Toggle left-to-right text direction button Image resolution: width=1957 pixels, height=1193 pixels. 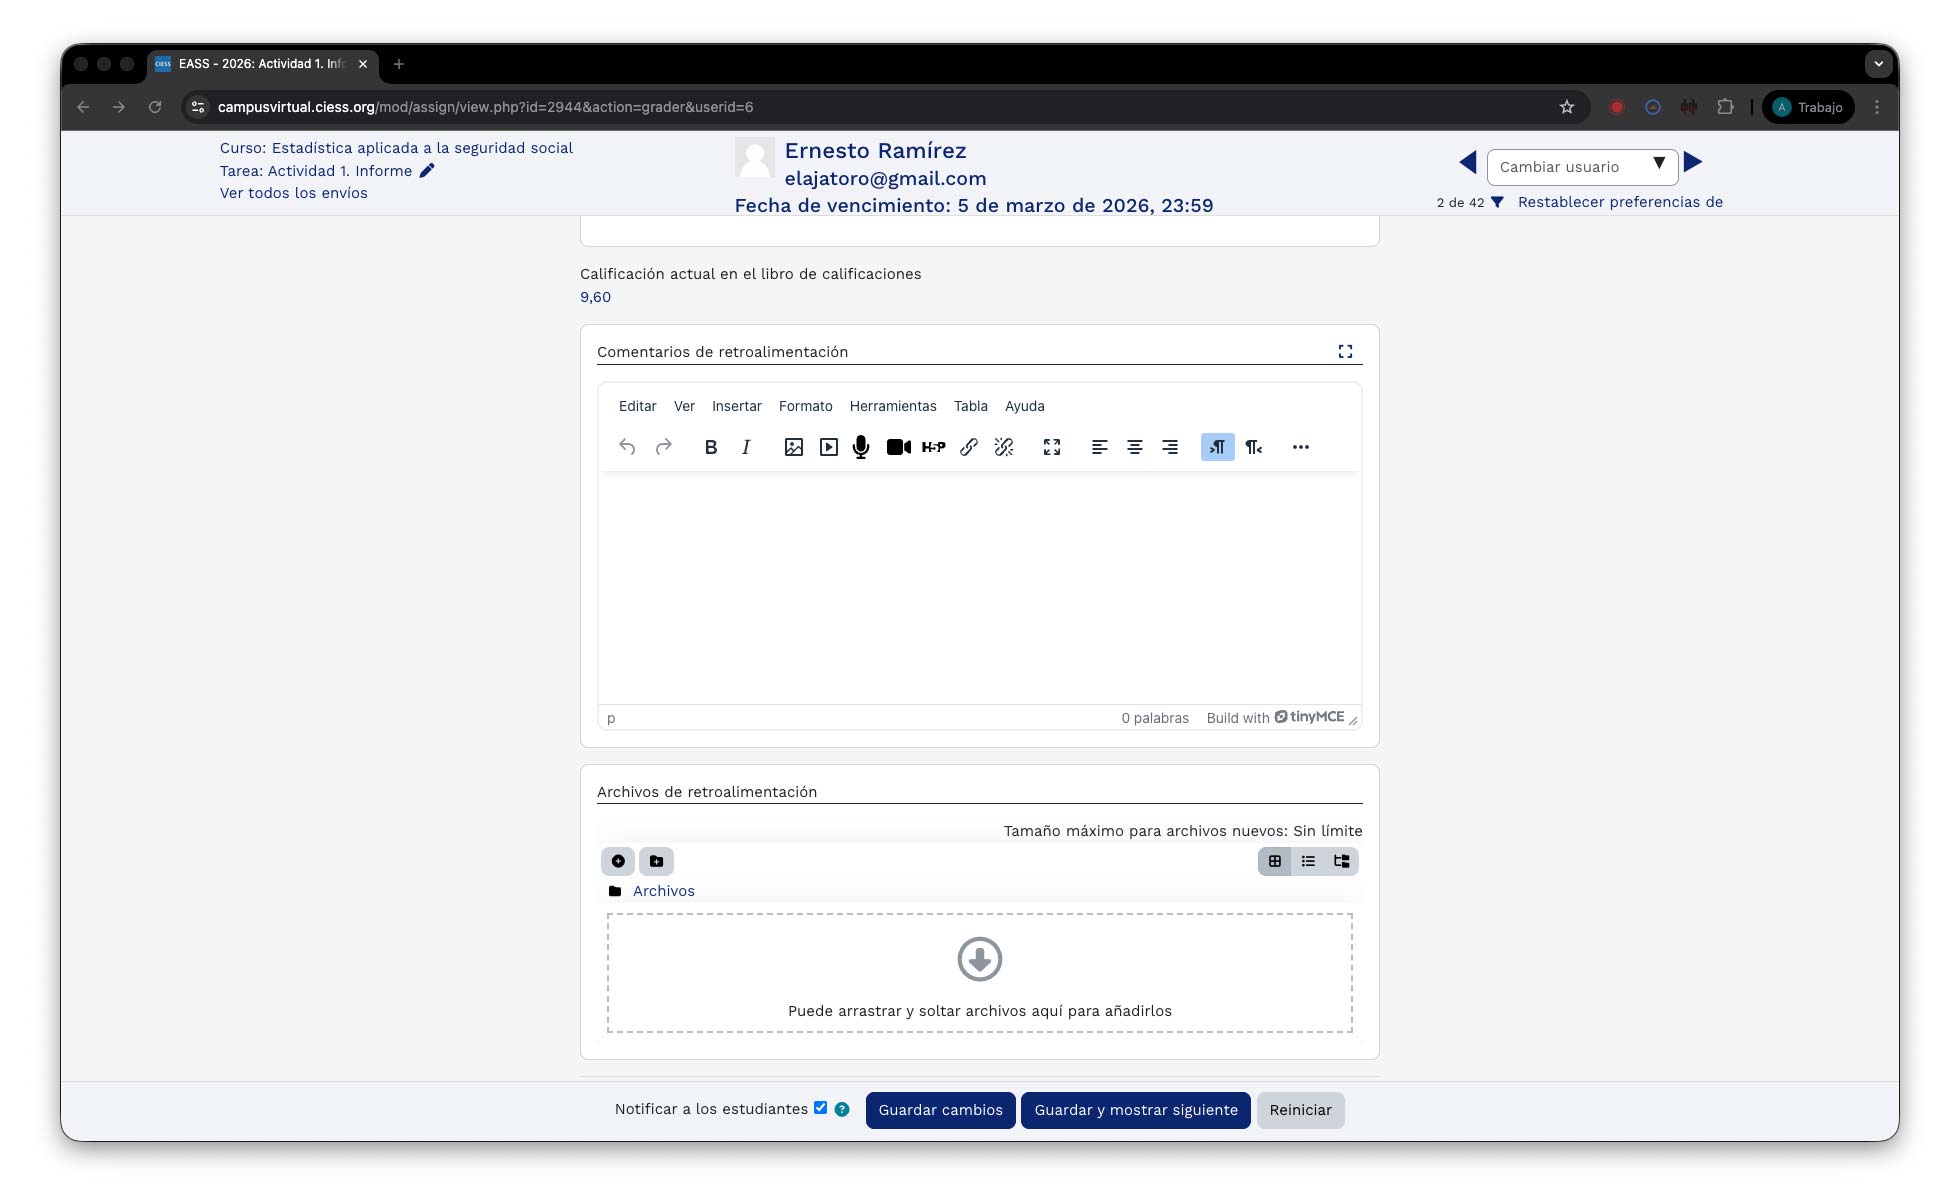click(1217, 447)
